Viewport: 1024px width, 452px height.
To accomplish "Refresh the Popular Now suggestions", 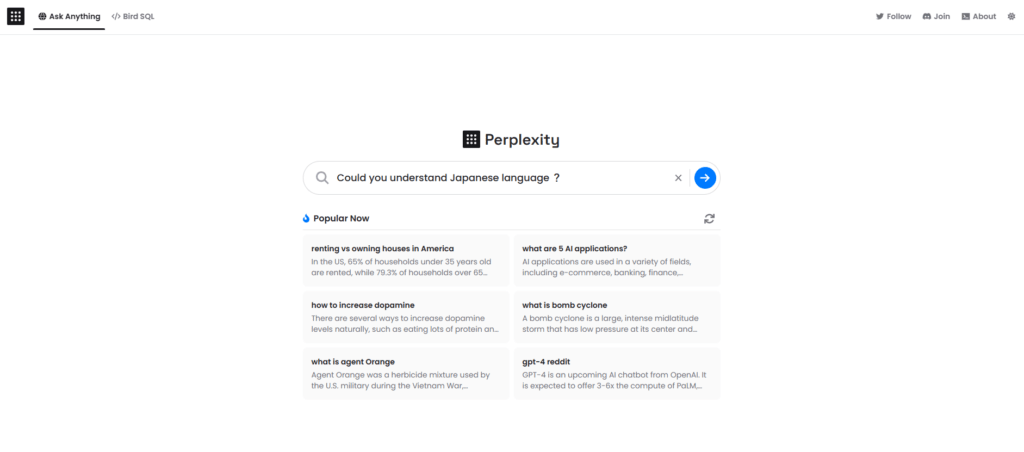I will [x=709, y=218].
